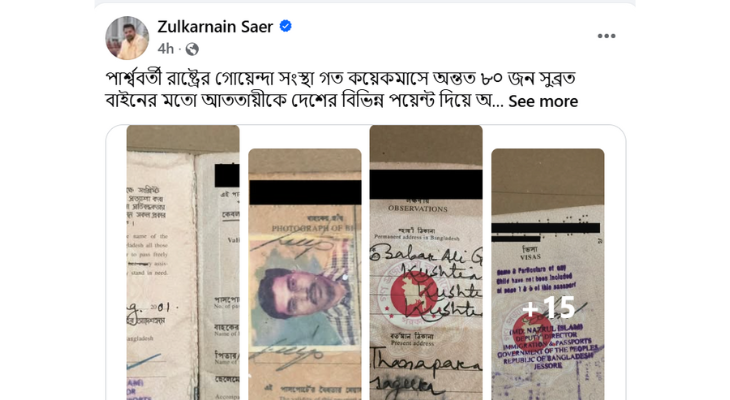This screenshot has width=730, height=400.
Task: Open the passport bearer photograph thumbnail
Action: [x=305, y=274]
